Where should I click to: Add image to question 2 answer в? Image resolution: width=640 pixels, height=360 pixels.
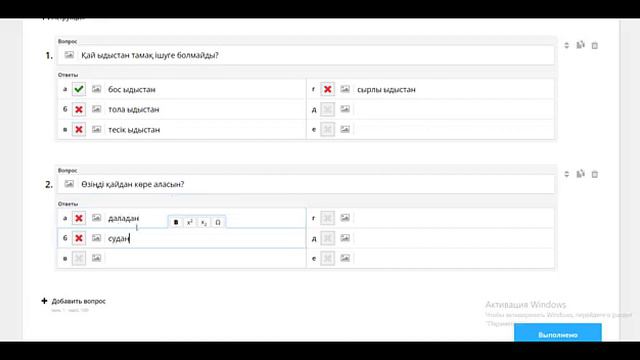click(96, 258)
